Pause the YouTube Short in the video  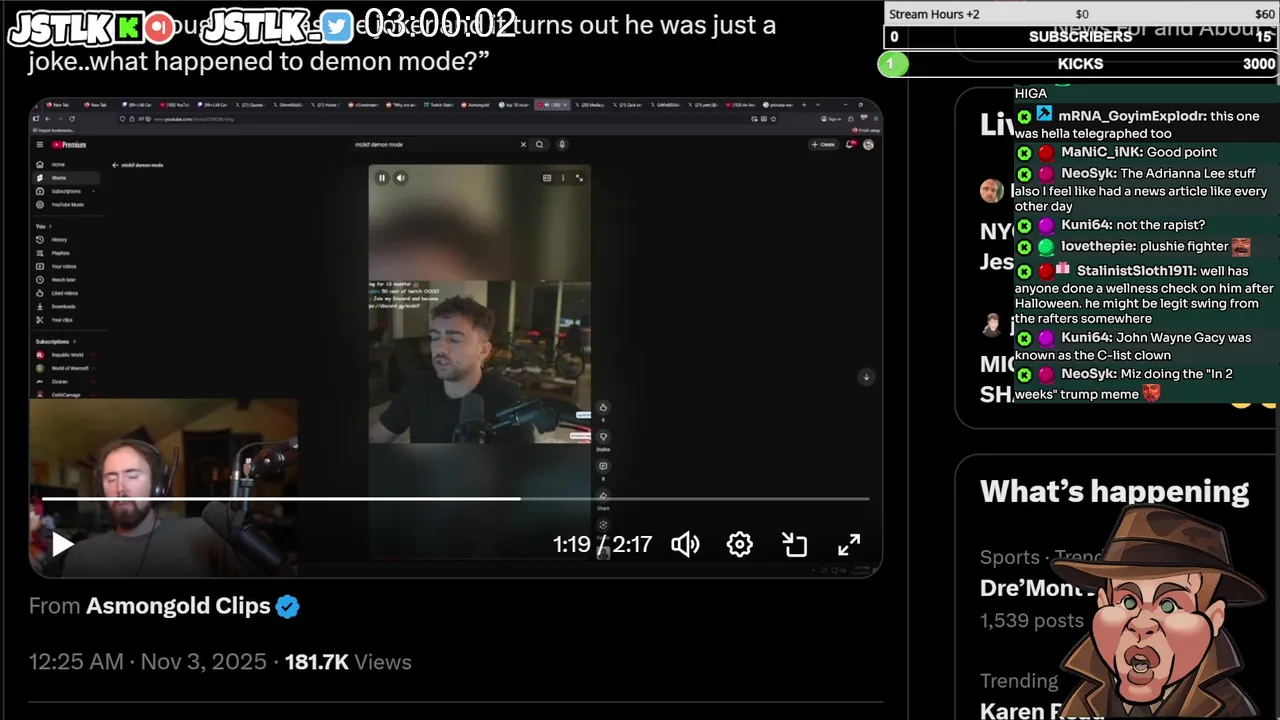coord(381,178)
